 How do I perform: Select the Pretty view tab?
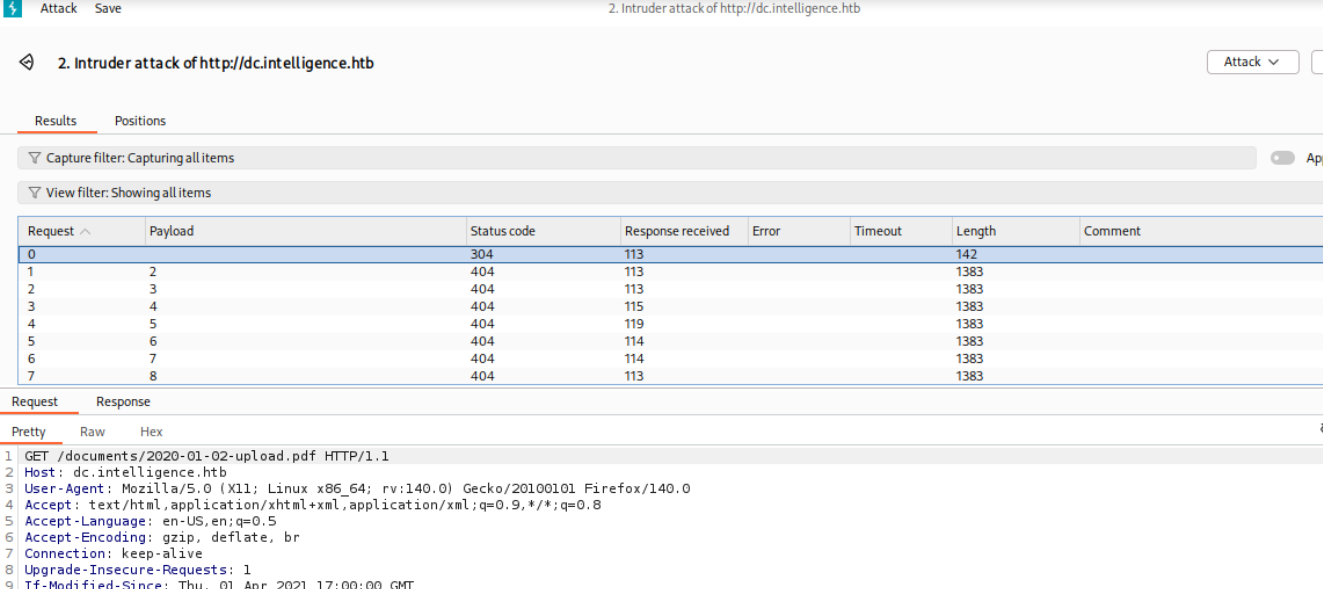tap(29, 432)
